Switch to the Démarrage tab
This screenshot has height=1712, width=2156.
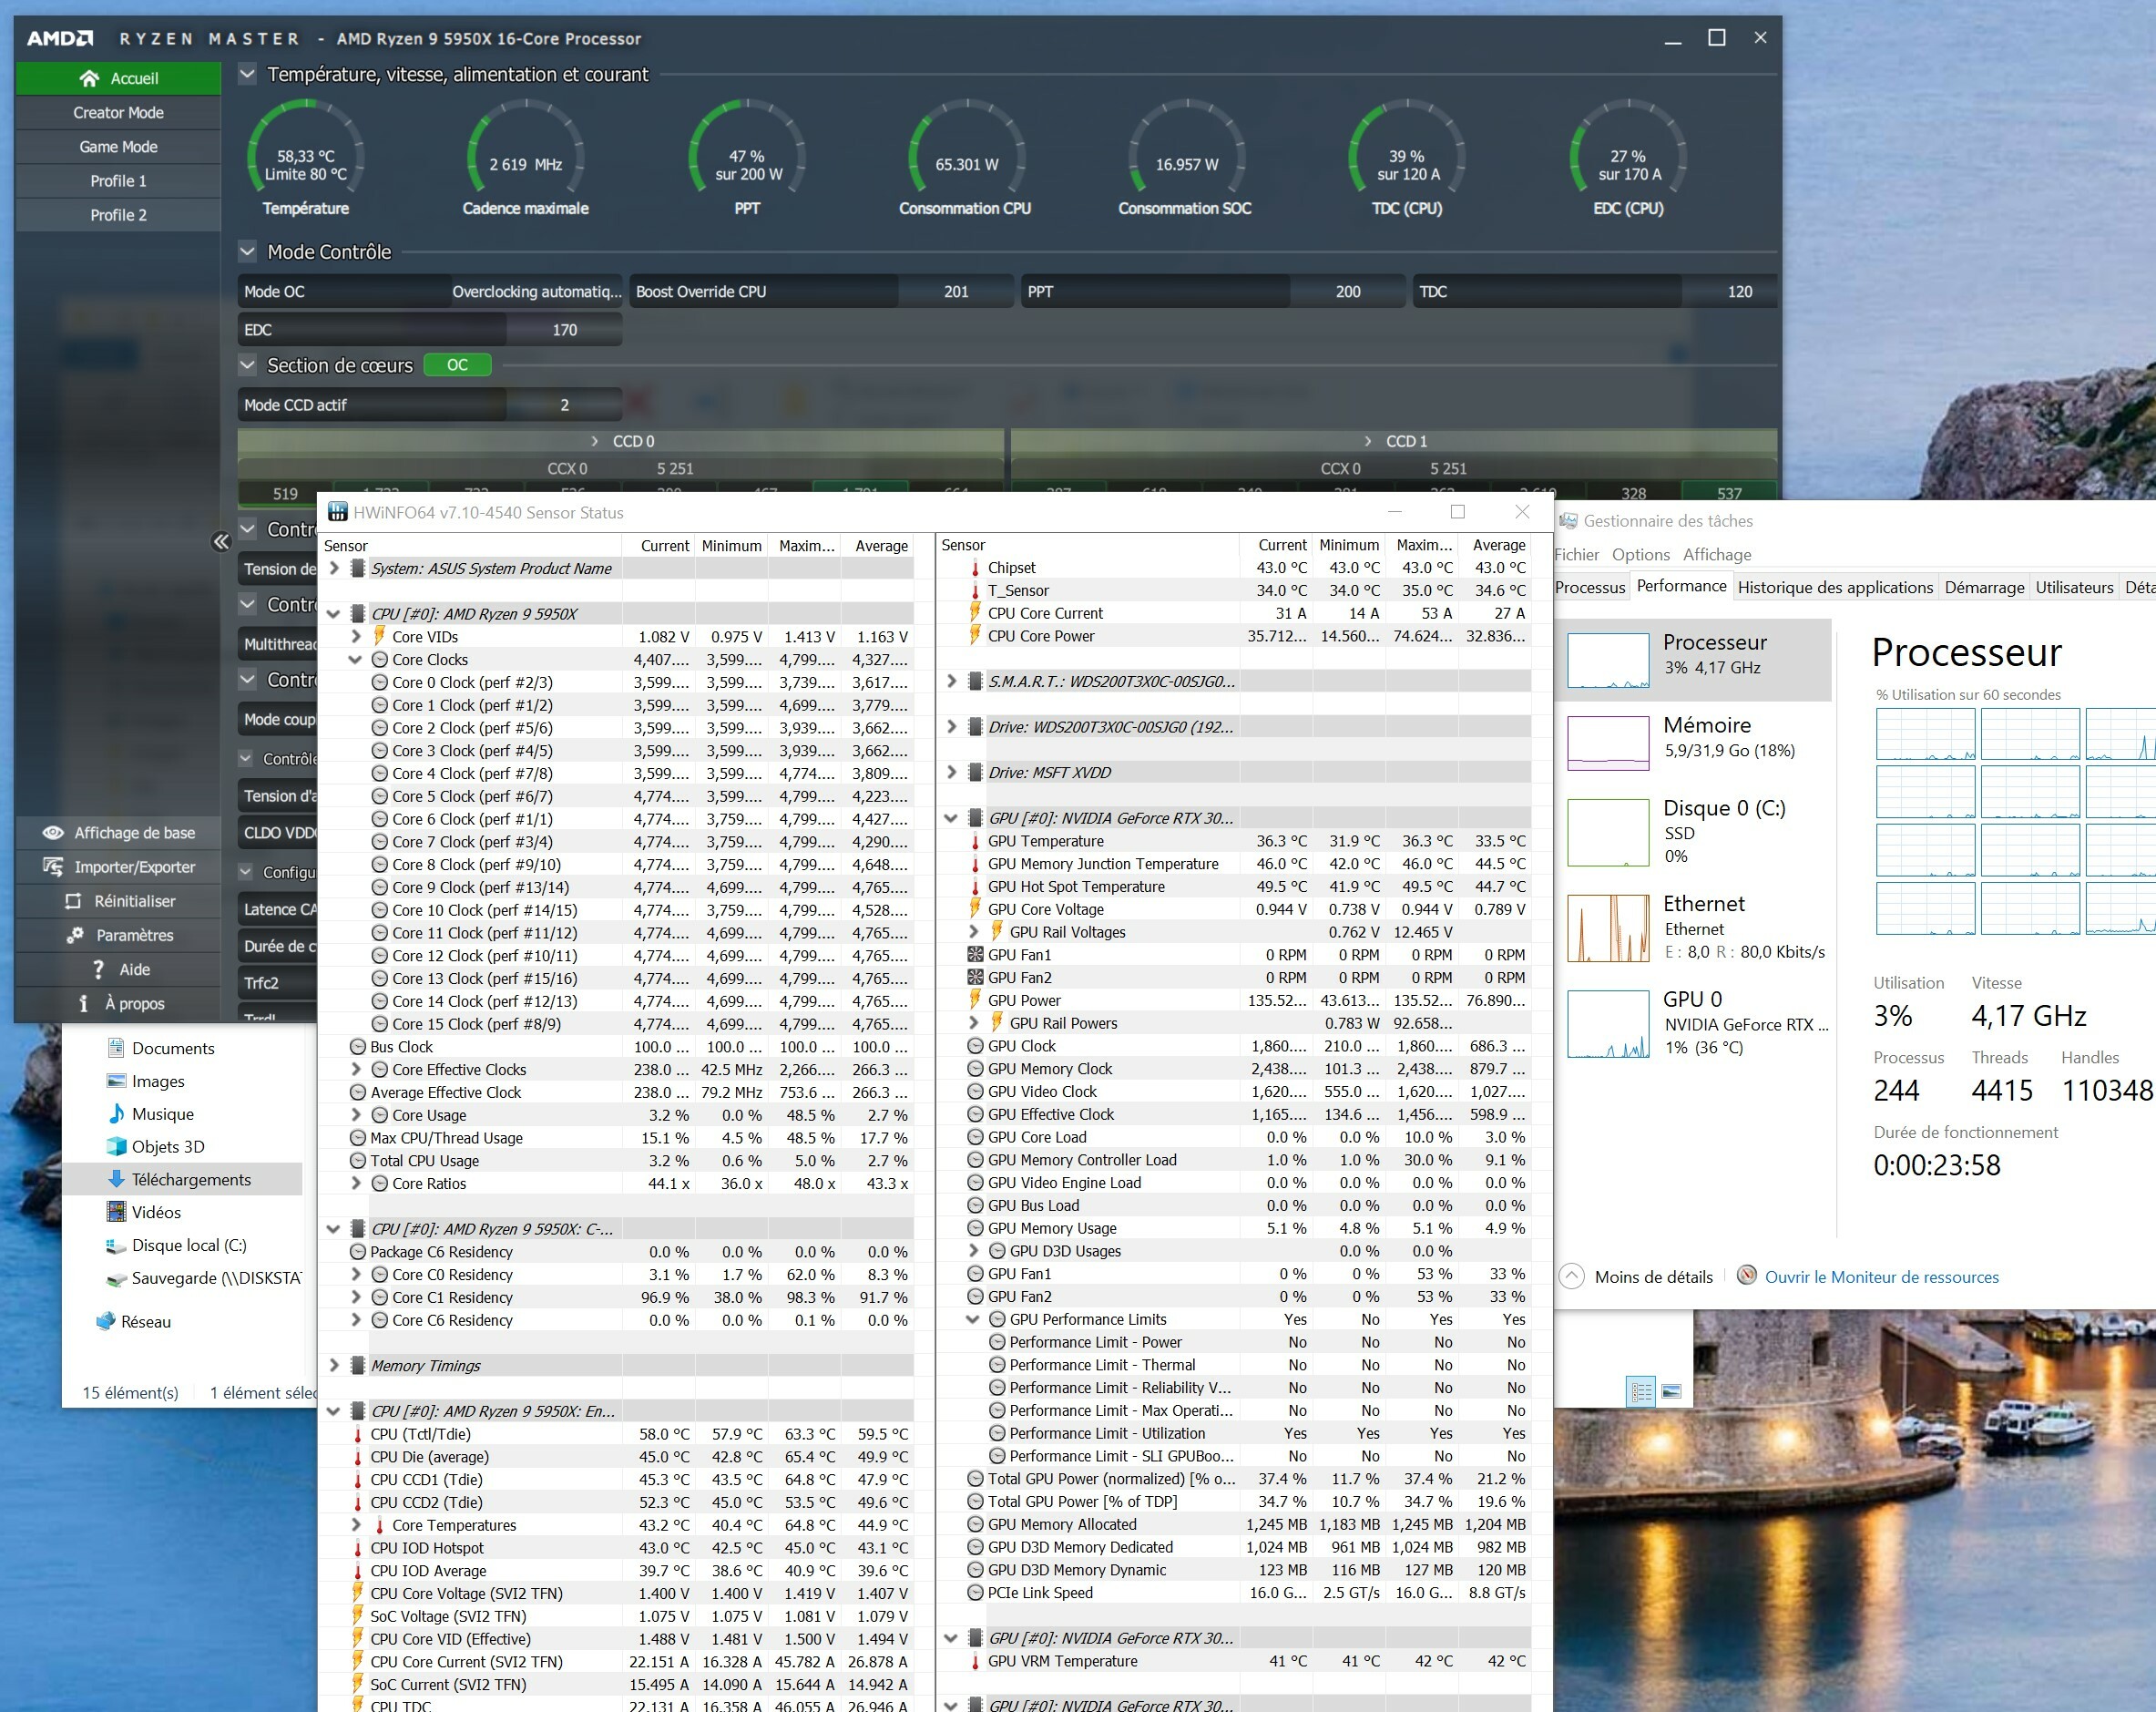coord(1984,587)
